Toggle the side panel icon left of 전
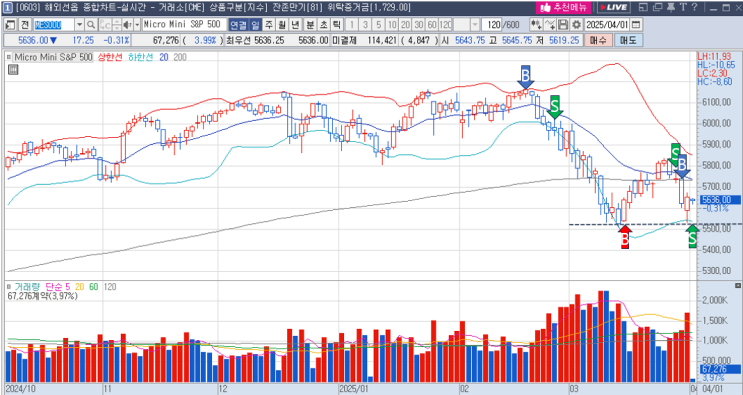 (11, 25)
